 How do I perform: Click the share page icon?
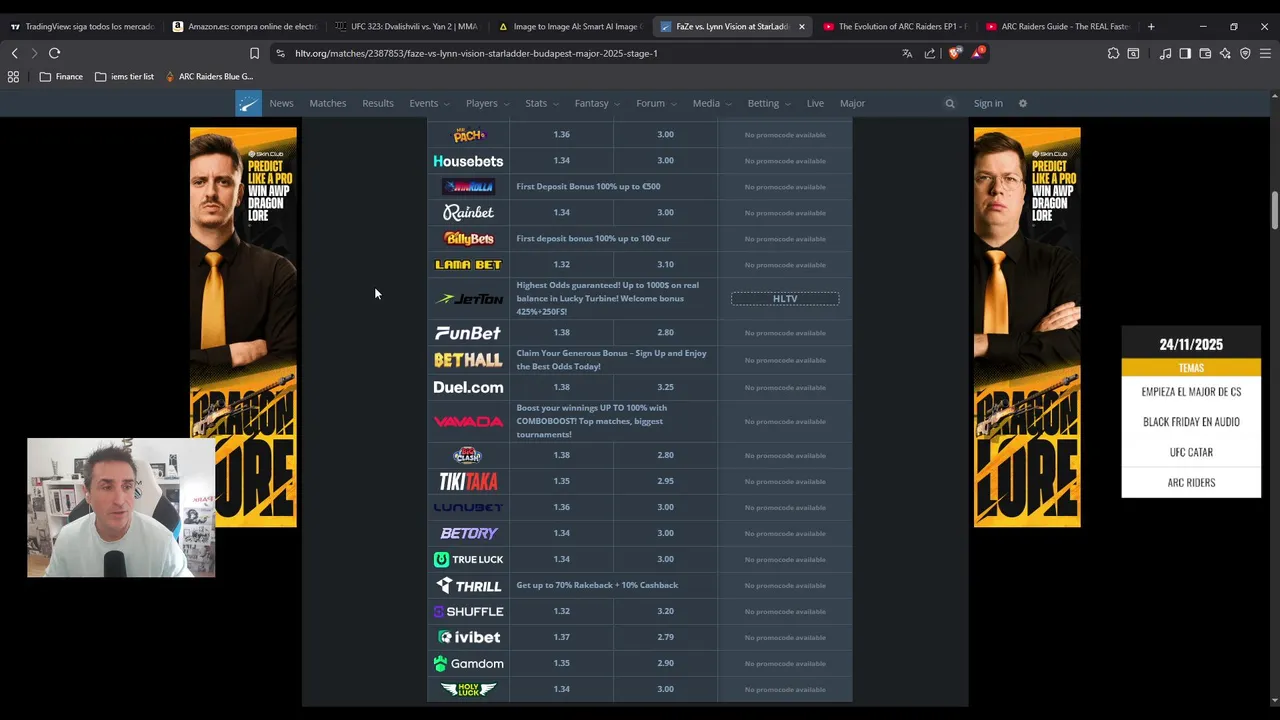pyautogui.click(x=930, y=53)
